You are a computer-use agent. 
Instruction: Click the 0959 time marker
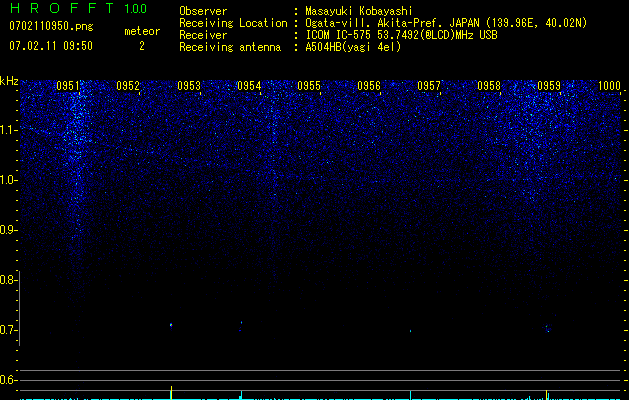(x=549, y=86)
